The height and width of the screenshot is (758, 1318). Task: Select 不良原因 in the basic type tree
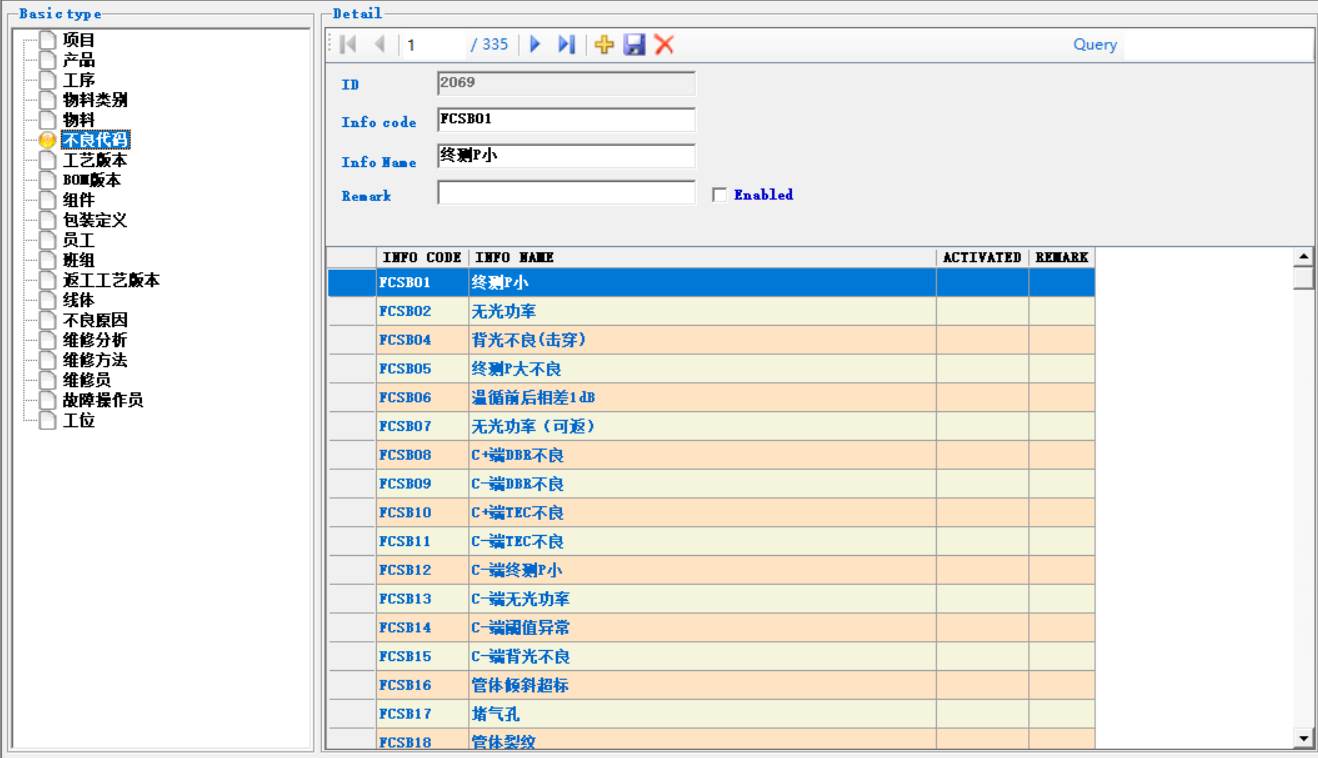pyautogui.click(x=95, y=320)
